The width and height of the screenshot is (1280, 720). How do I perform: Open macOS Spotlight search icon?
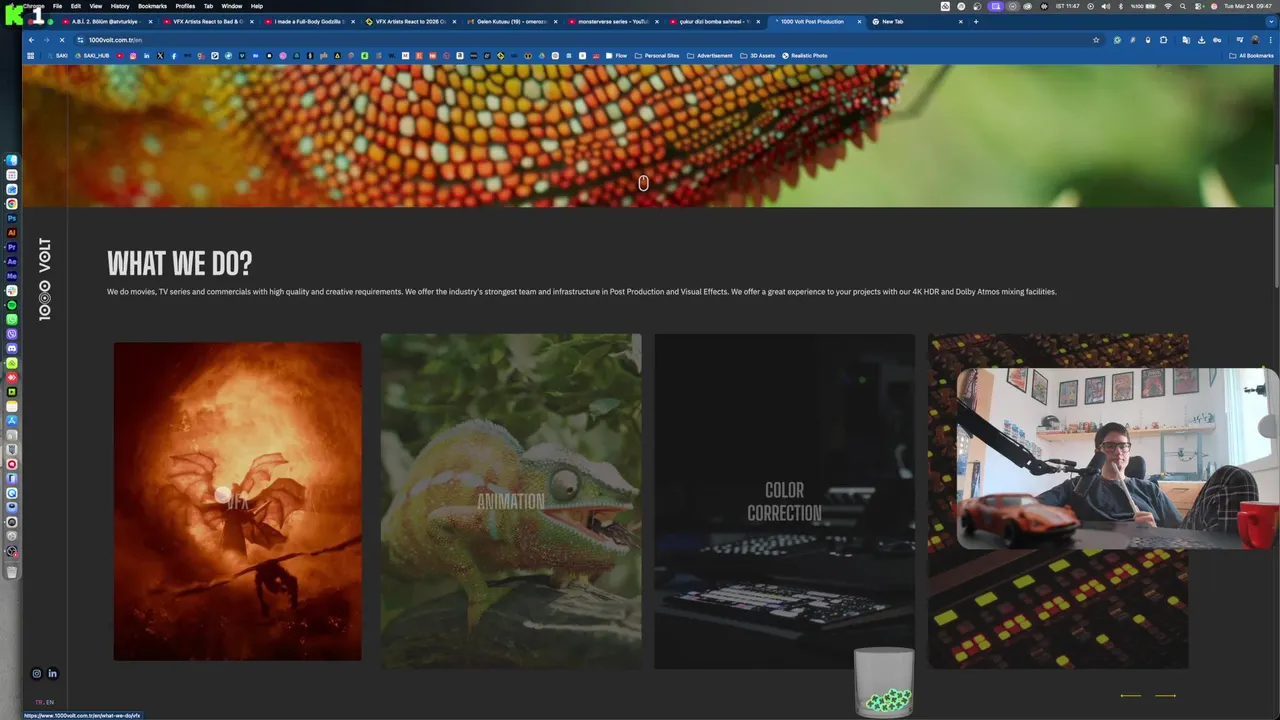point(1183,6)
